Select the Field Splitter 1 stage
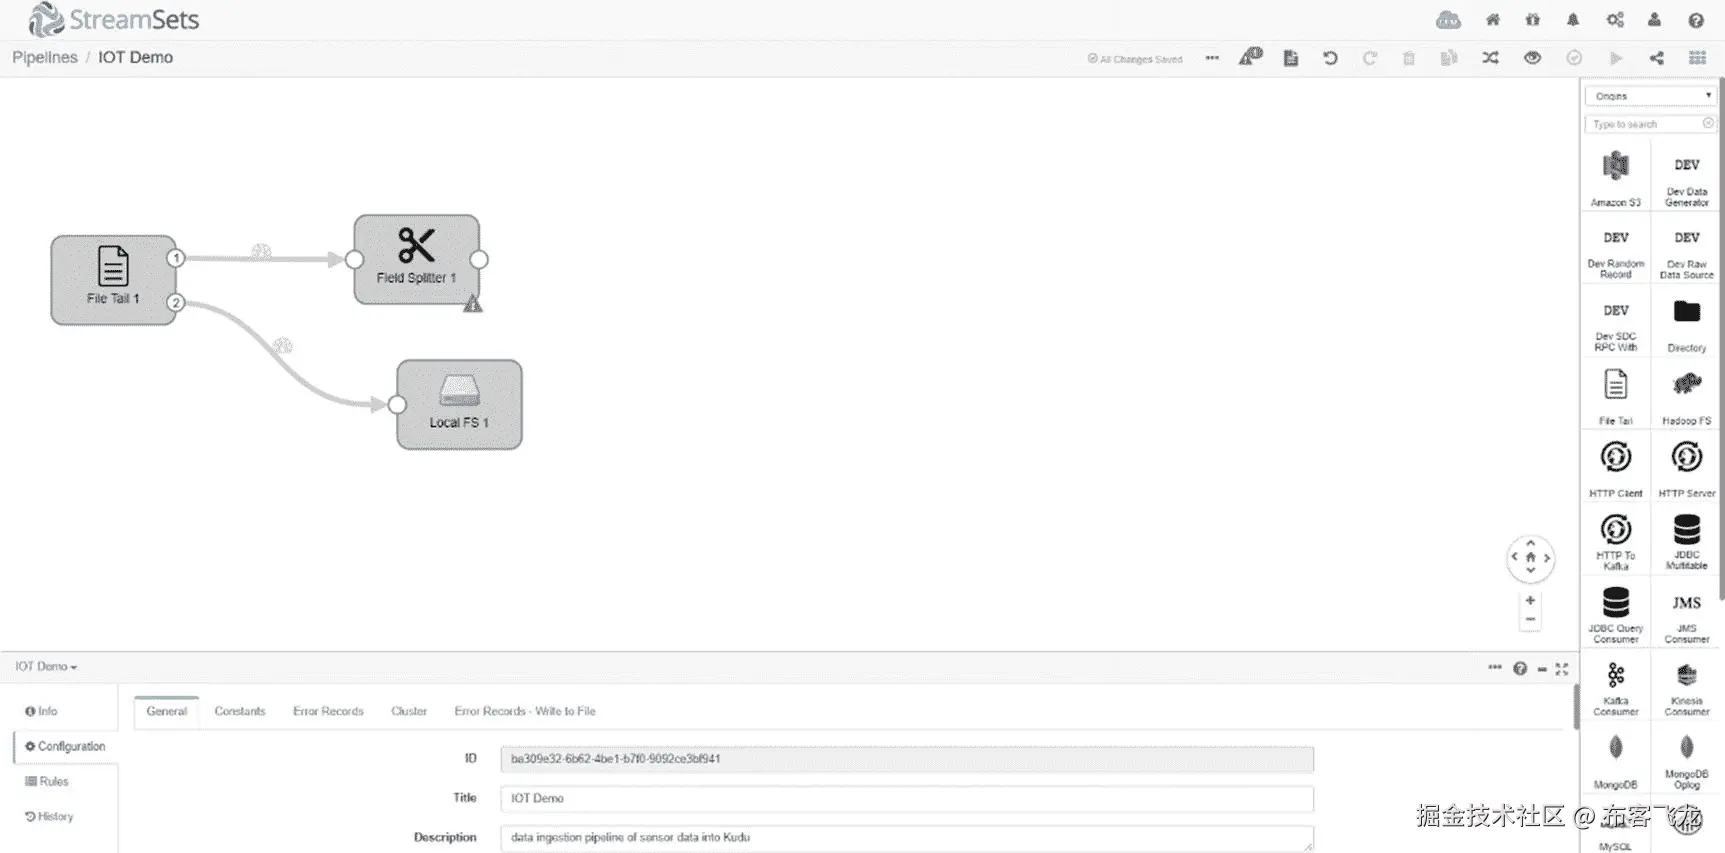 coord(416,259)
